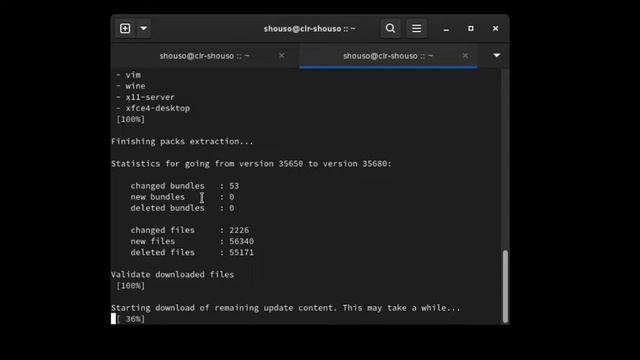Screen dimensions: 640x360
Task: Click the '- xfce4-desktop' bundle line
Action: click(x=153, y=108)
